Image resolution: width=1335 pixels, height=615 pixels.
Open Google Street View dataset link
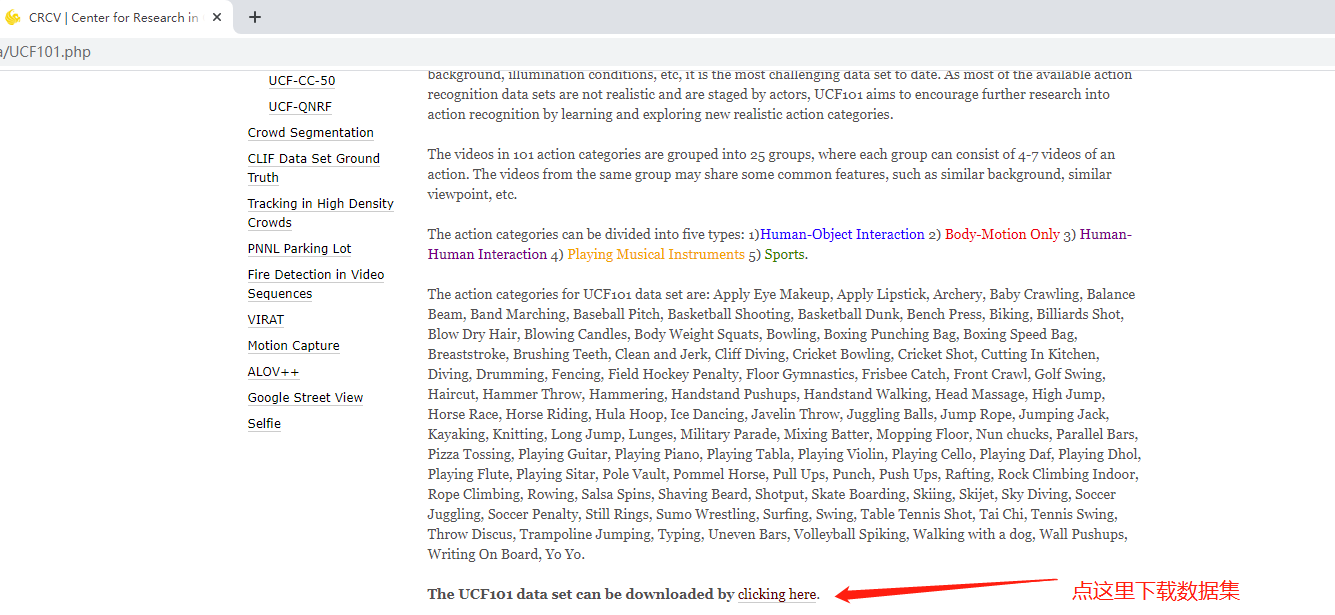pyautogui.click(x=306, y=398)
